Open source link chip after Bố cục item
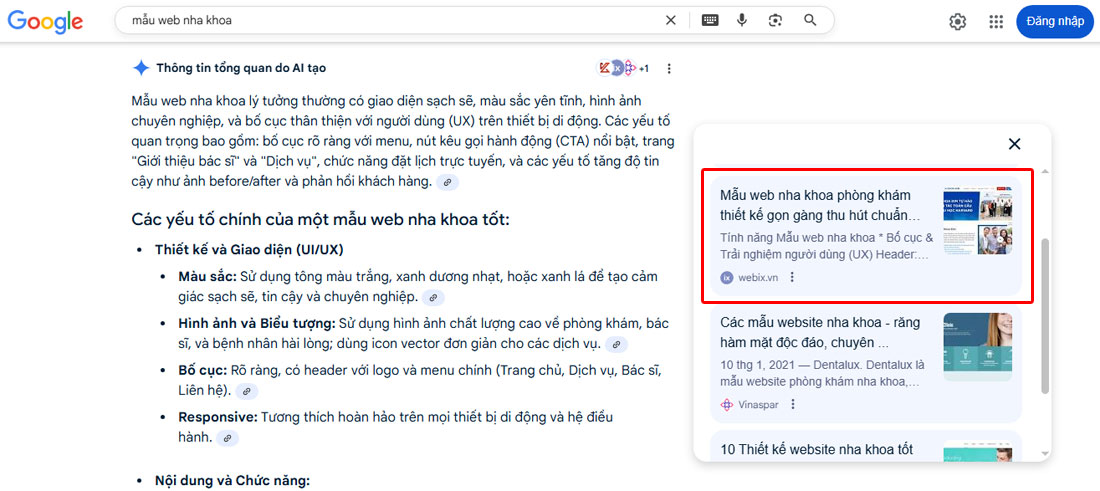The height and width of the screenshot is (491, 1100). [249, 391]
